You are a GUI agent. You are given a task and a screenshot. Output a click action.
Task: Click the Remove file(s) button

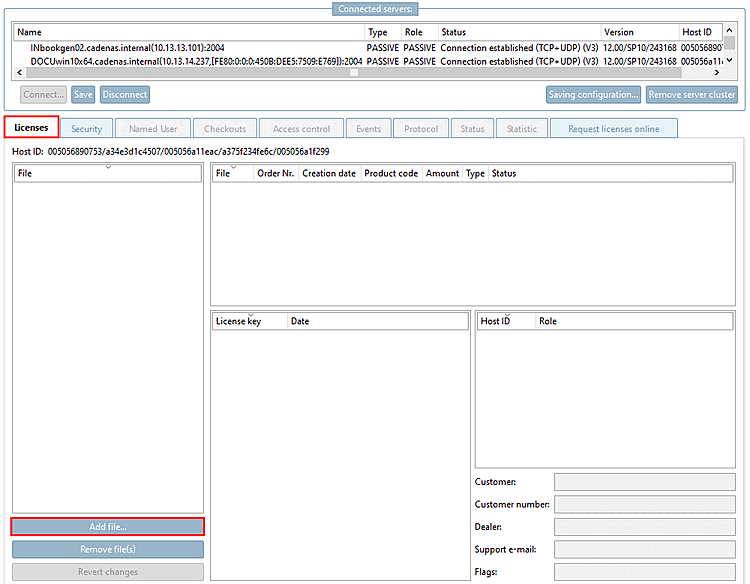pyautogui.click(x=108, y=549)
